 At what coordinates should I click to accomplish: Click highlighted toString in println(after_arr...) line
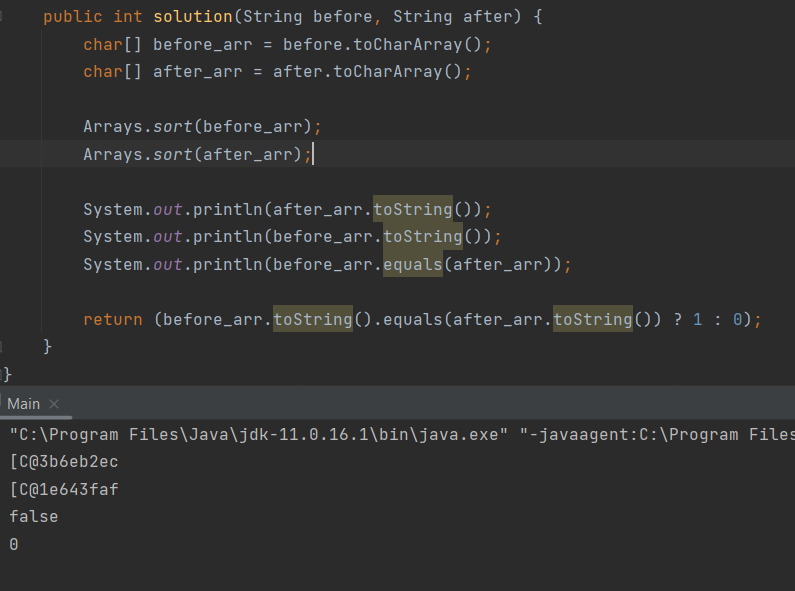tap(413, 209)
